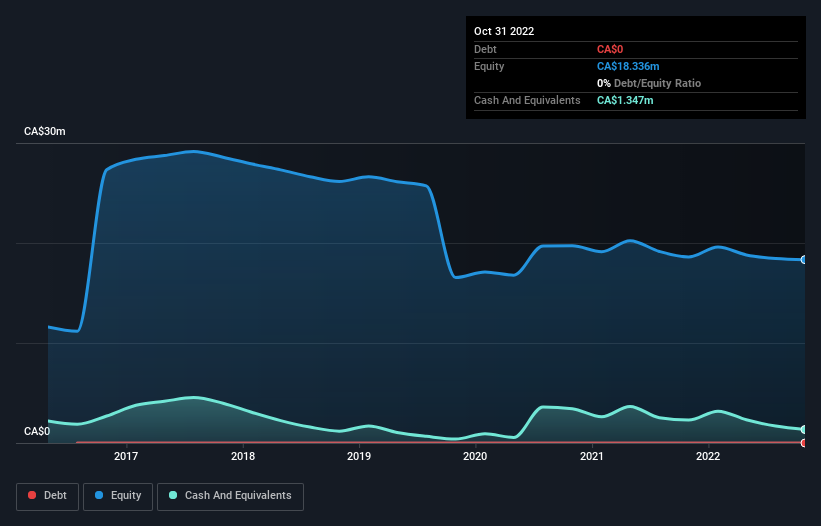Viewport: 821px width, 526px height.
Task: Click the Cash And Equivalents tooltip label
Action: tap(527, 100)
